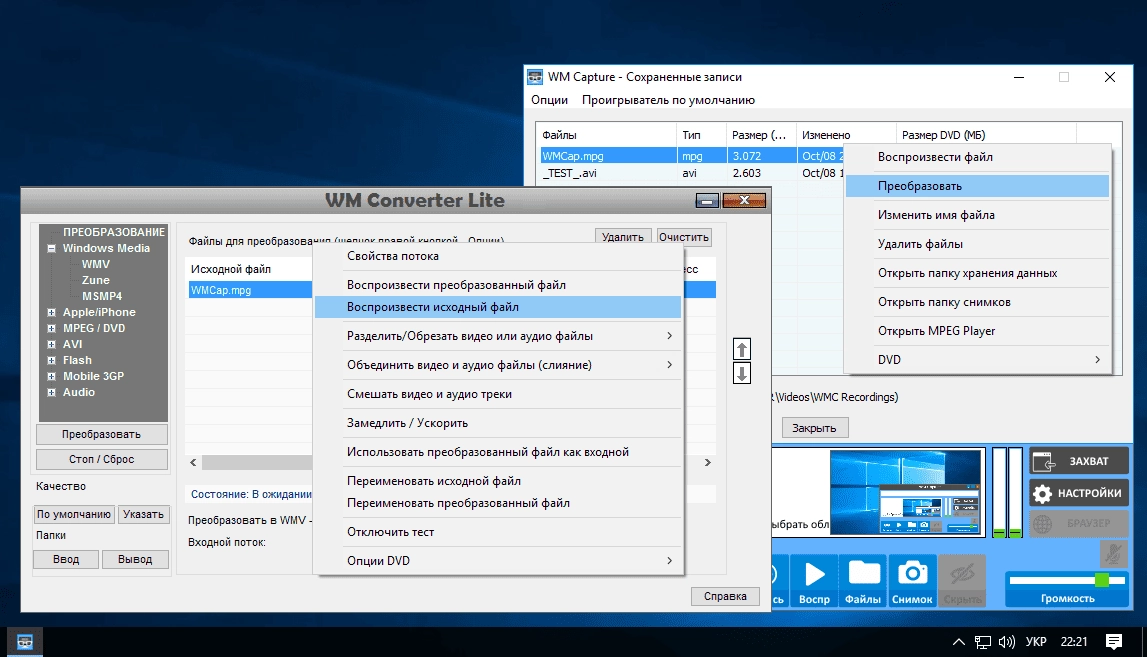
Task: Click the Стоп / Сброс button
Action: point(102,459)
